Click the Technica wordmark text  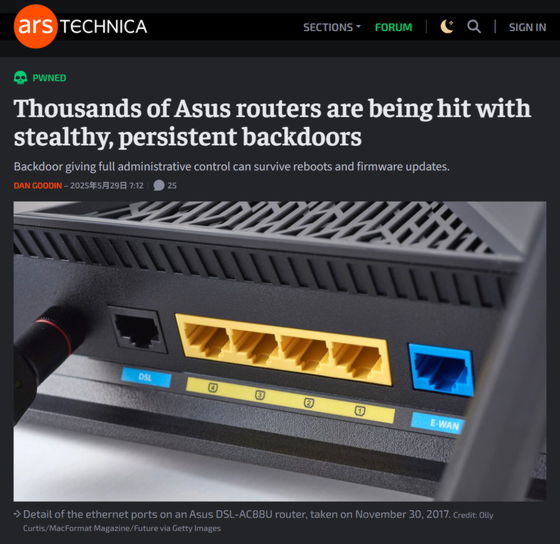[103, 27]
